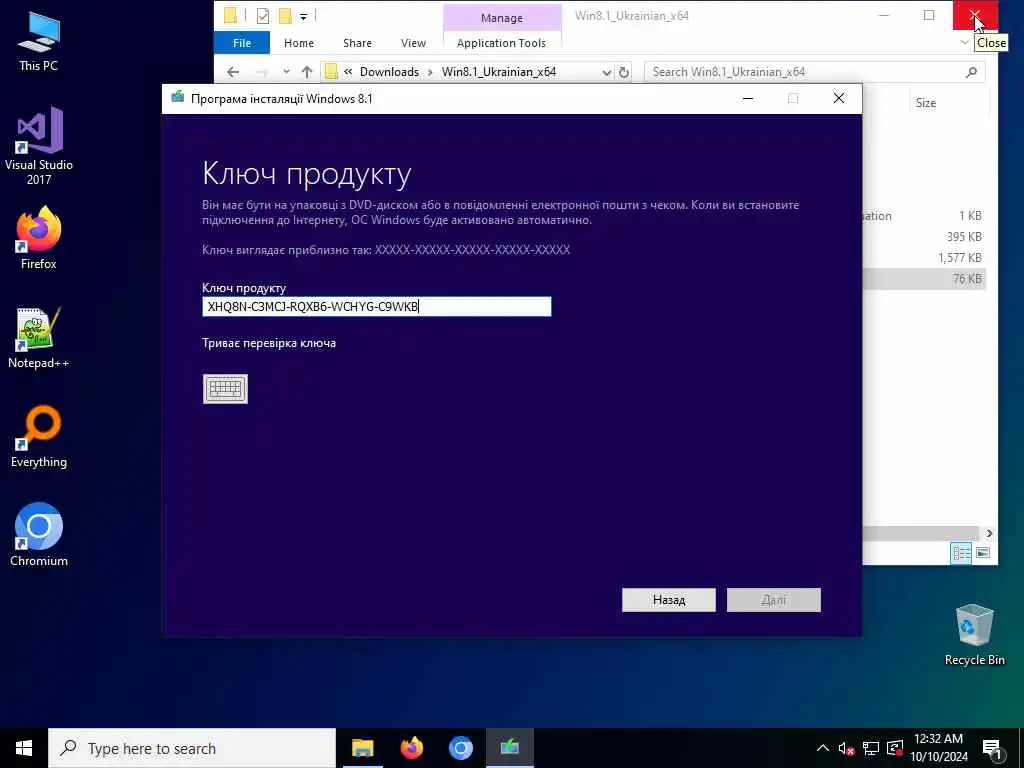Minimize the Windows 8.1 setup window
The image size is (1024, 768).
pyautogui.click(x=748, y=99)
